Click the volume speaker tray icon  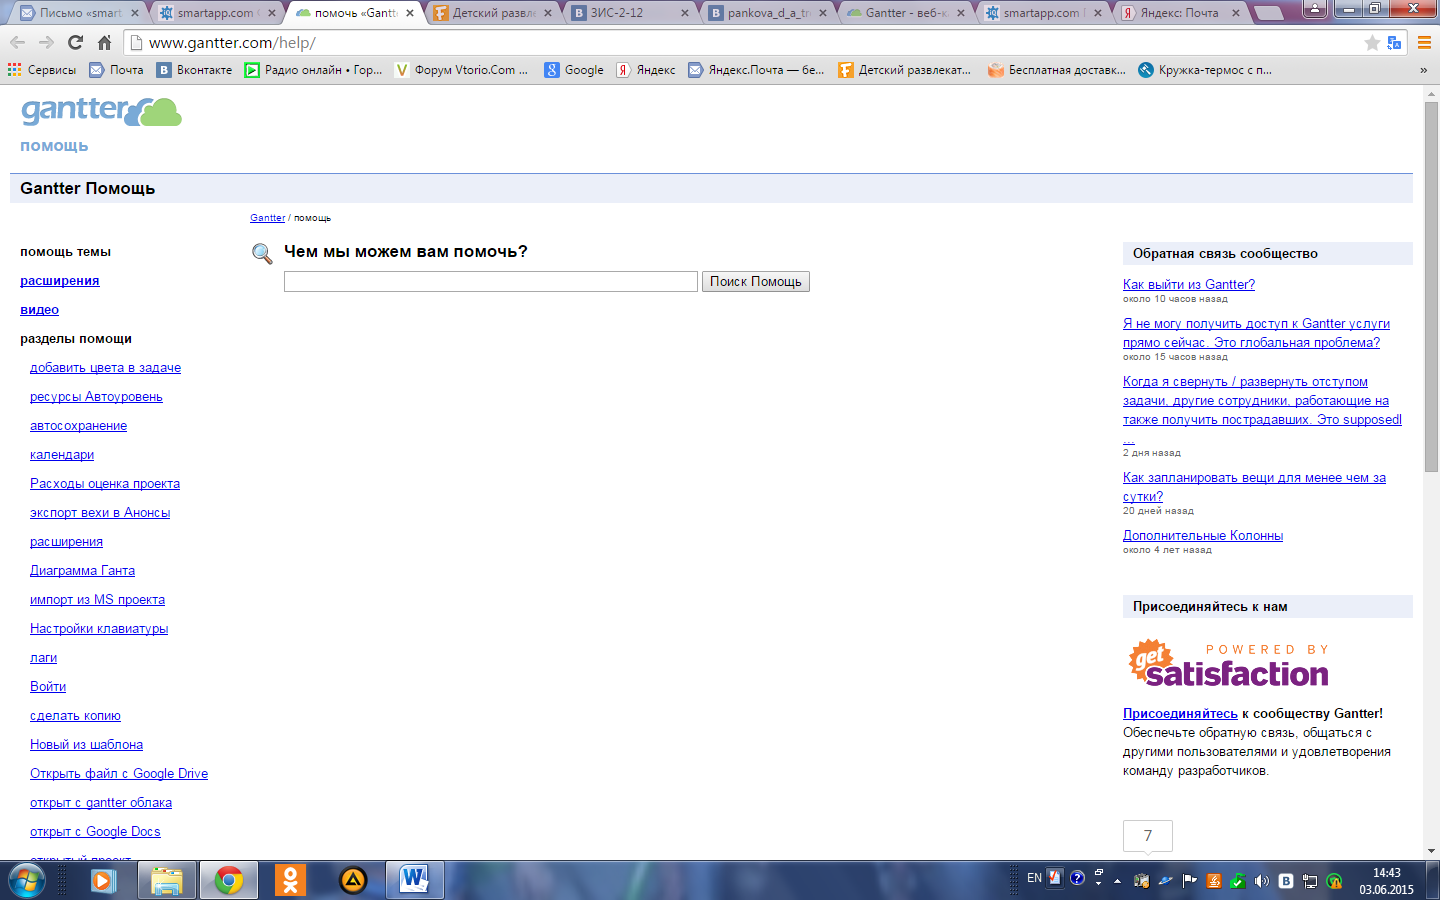pos(1262,881)
